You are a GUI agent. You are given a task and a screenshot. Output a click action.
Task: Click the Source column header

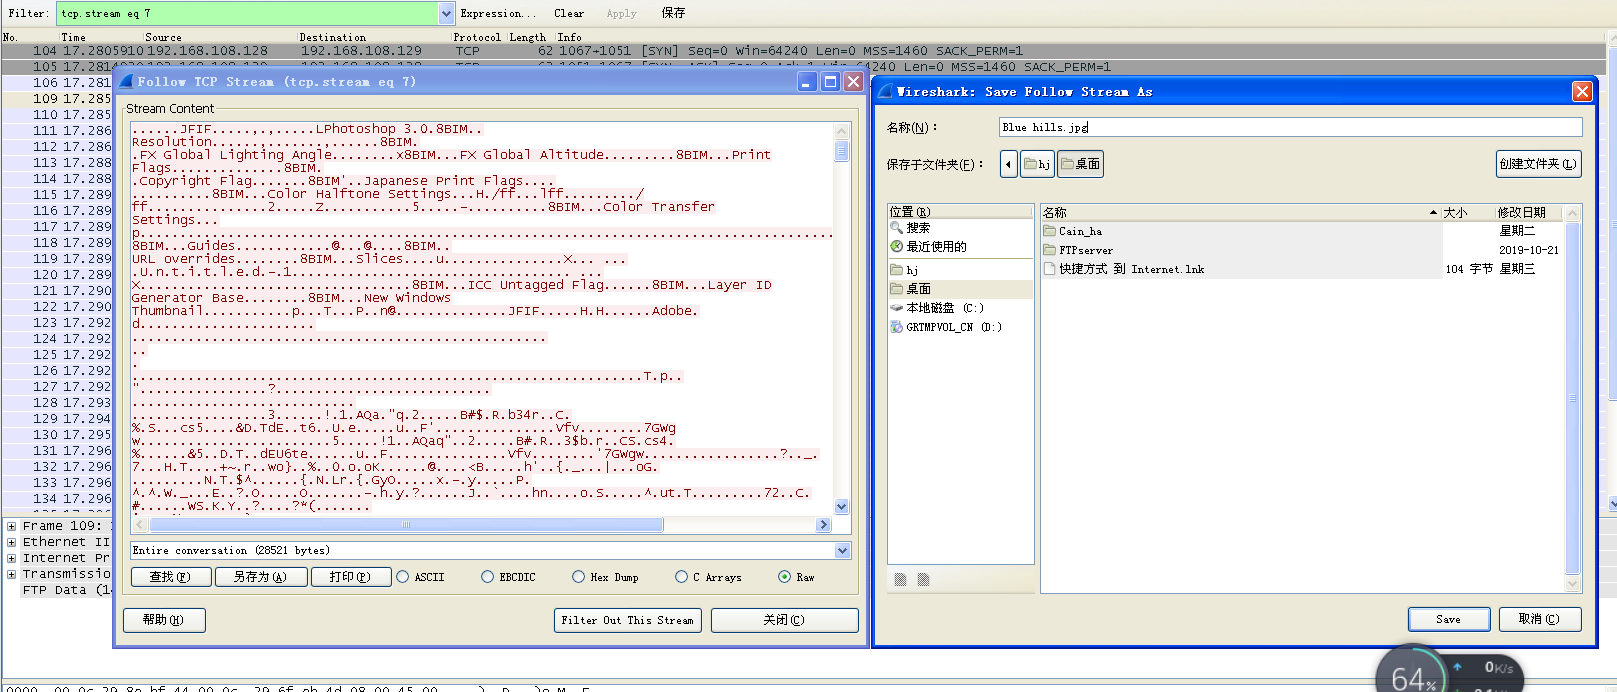[x=163, y=37]
